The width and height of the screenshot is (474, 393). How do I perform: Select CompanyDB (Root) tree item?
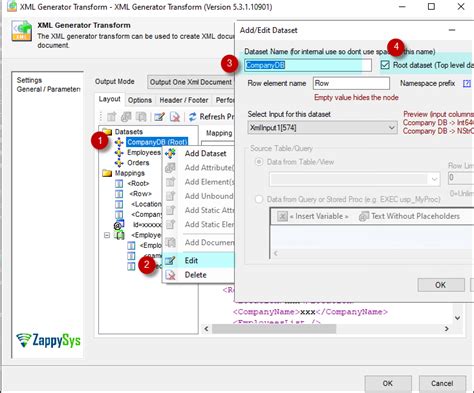(157, 142)
